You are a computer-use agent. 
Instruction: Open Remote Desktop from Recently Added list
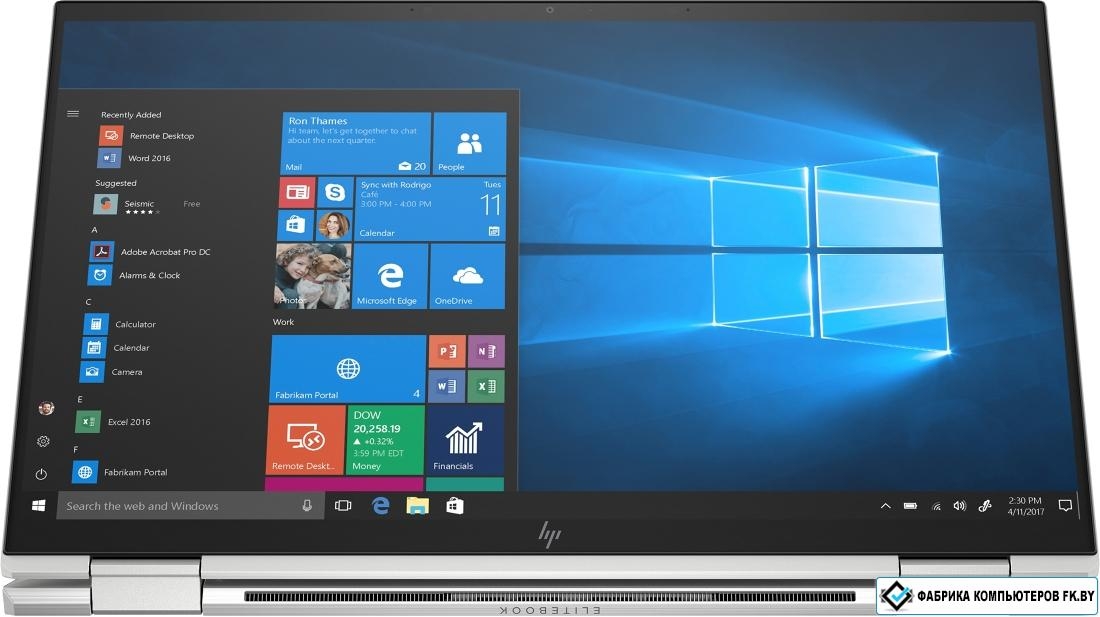click(x=147, y=135)
